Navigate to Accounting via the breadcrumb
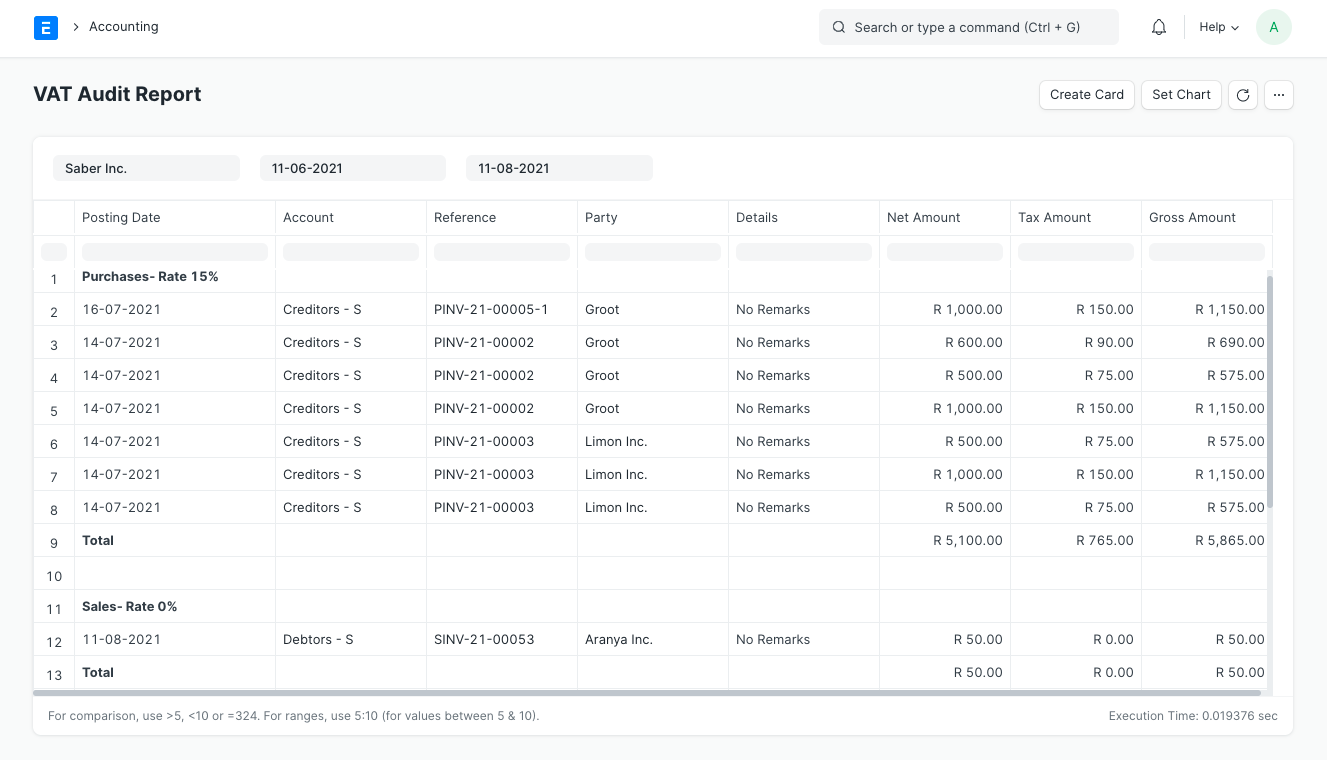 [123, 27]
